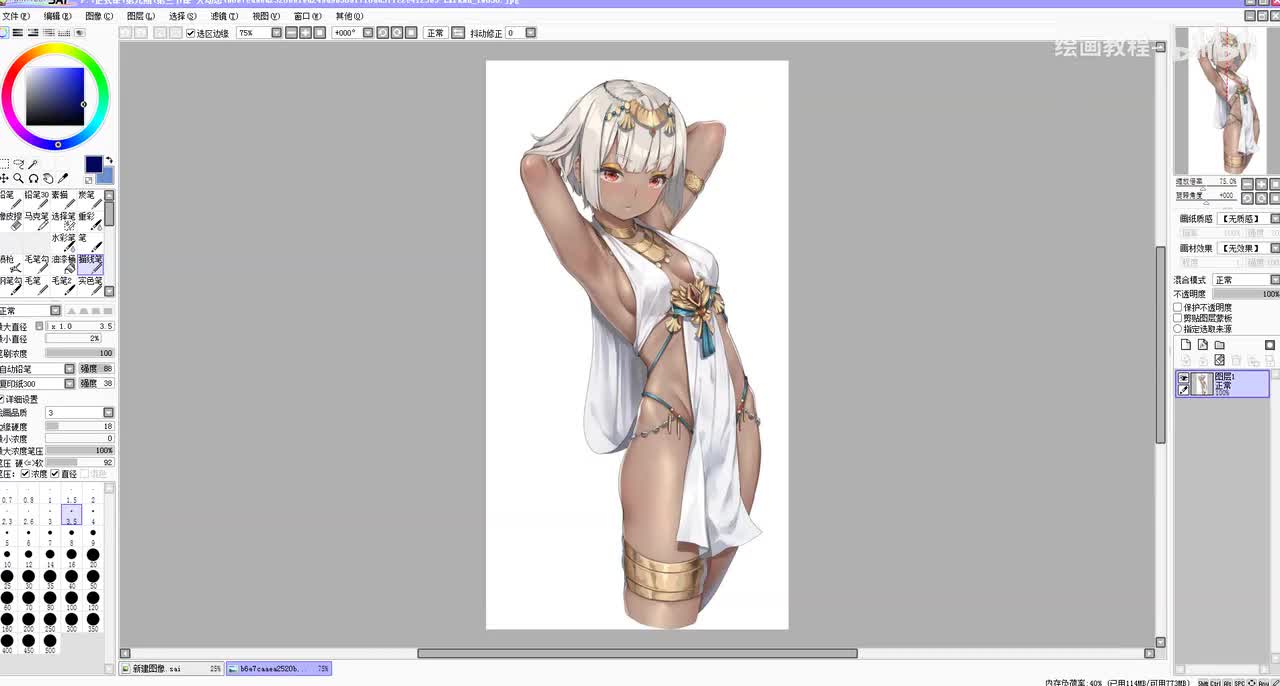Open the rotation angle +000° dropdown
Screen dimensions: 1280x686
point(368,33)
